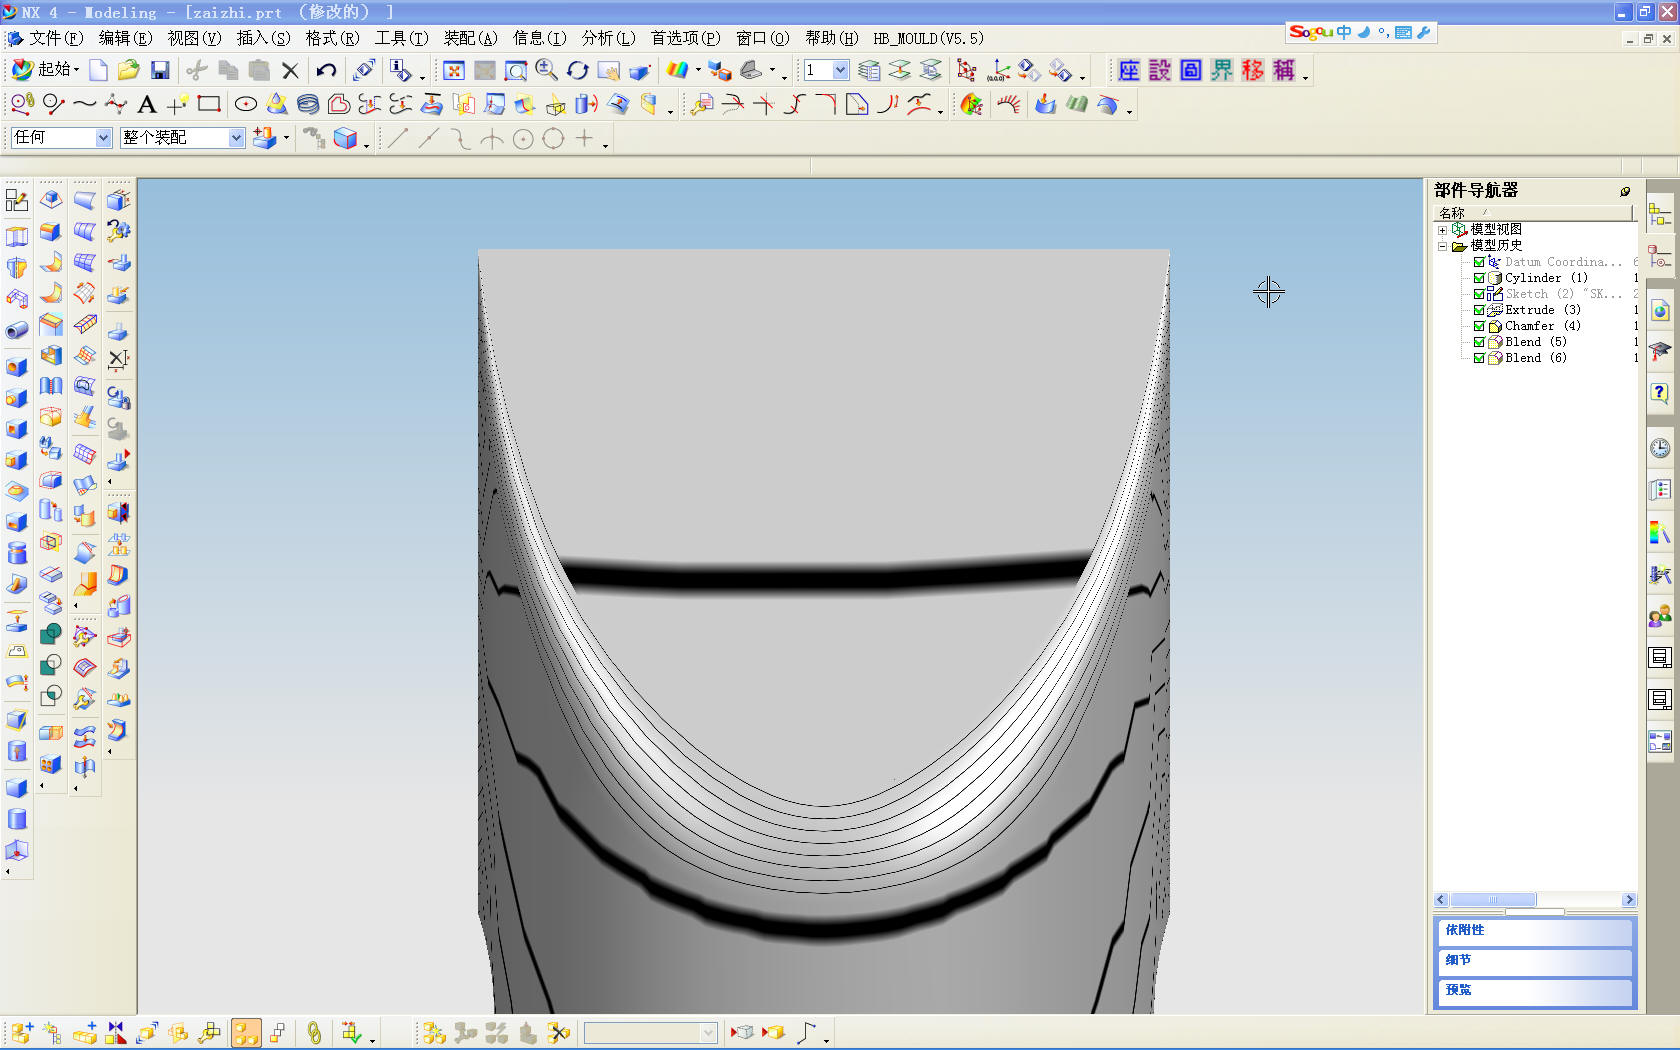The height and width of the screenshot is (1050, 1680).
Task: Expand the 依附性 panel section
Action: (x=1535, y=931)
